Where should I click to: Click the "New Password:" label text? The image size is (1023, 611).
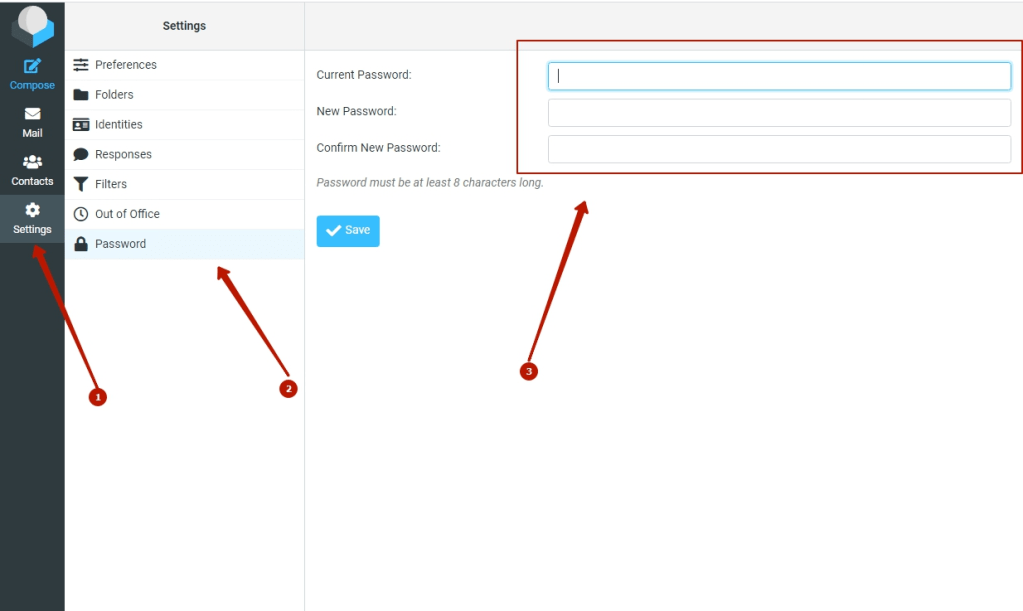click(356, 111)
